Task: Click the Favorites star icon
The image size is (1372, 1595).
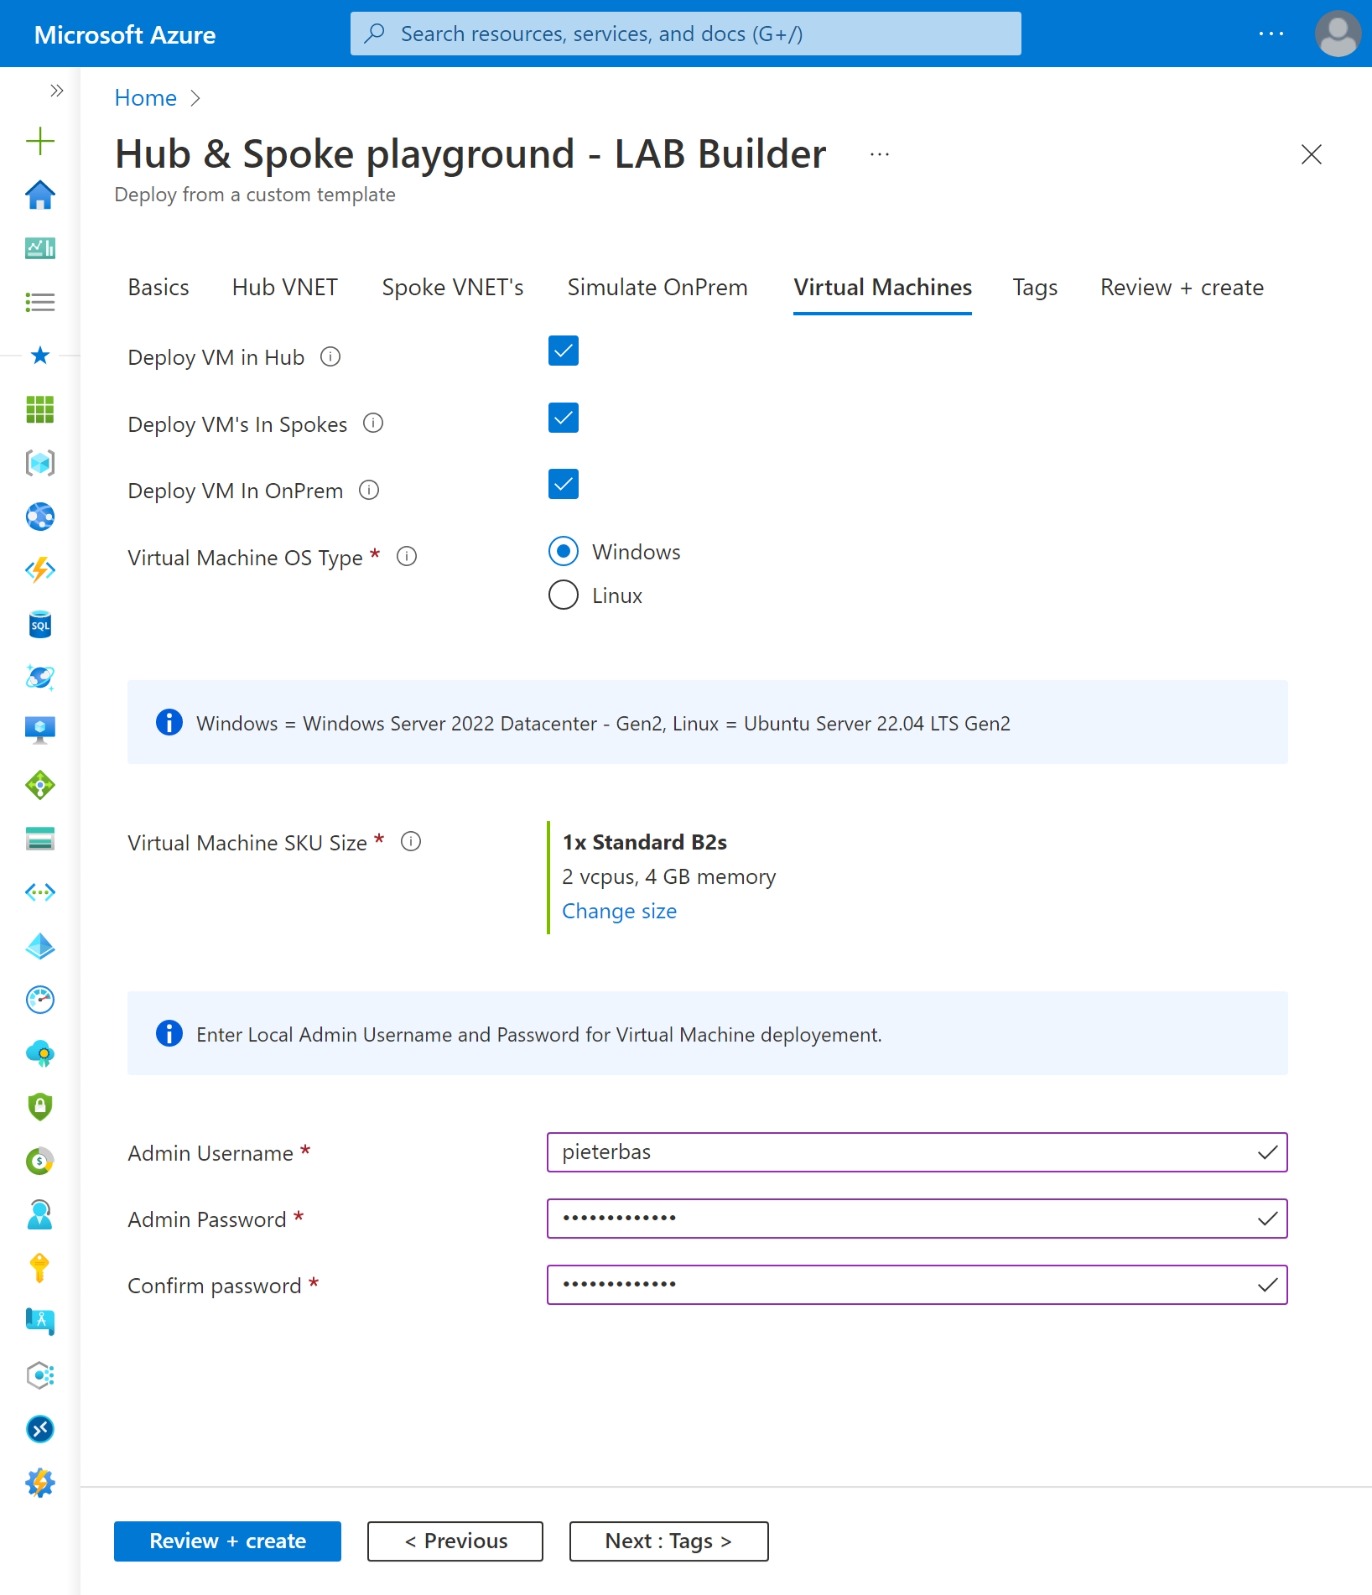Action: 40,355
